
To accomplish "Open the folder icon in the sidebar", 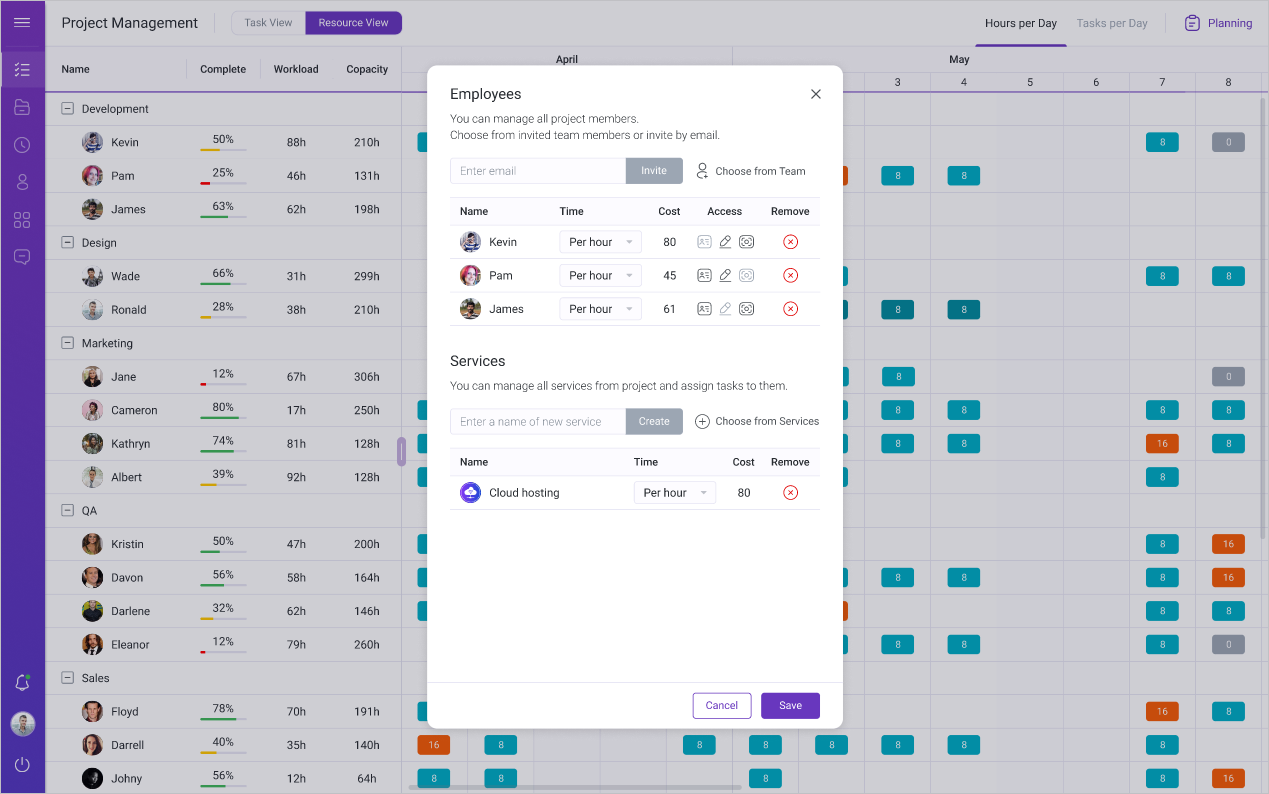I will [22, 107].
